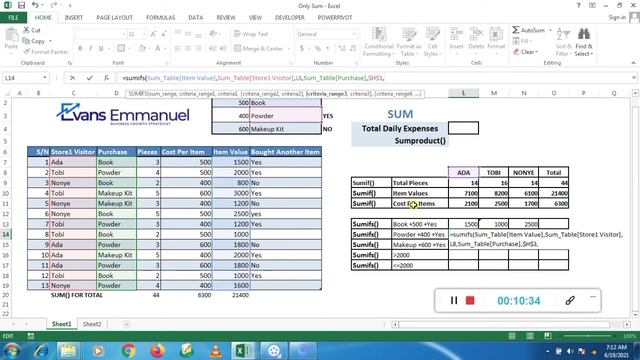The height and width of the screenshot is (360, 640).
Task: Open Cell Styles gallery
Action: click(x=432, y=42)
